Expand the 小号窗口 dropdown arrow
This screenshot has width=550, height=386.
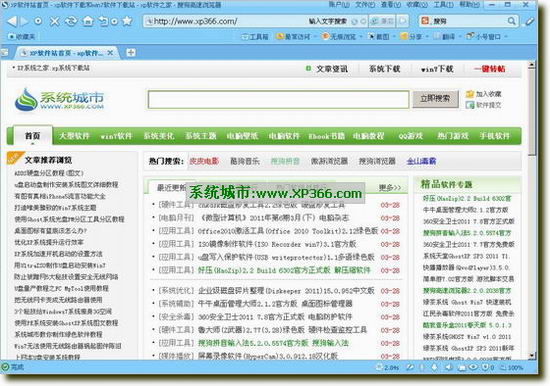point(506,36)
